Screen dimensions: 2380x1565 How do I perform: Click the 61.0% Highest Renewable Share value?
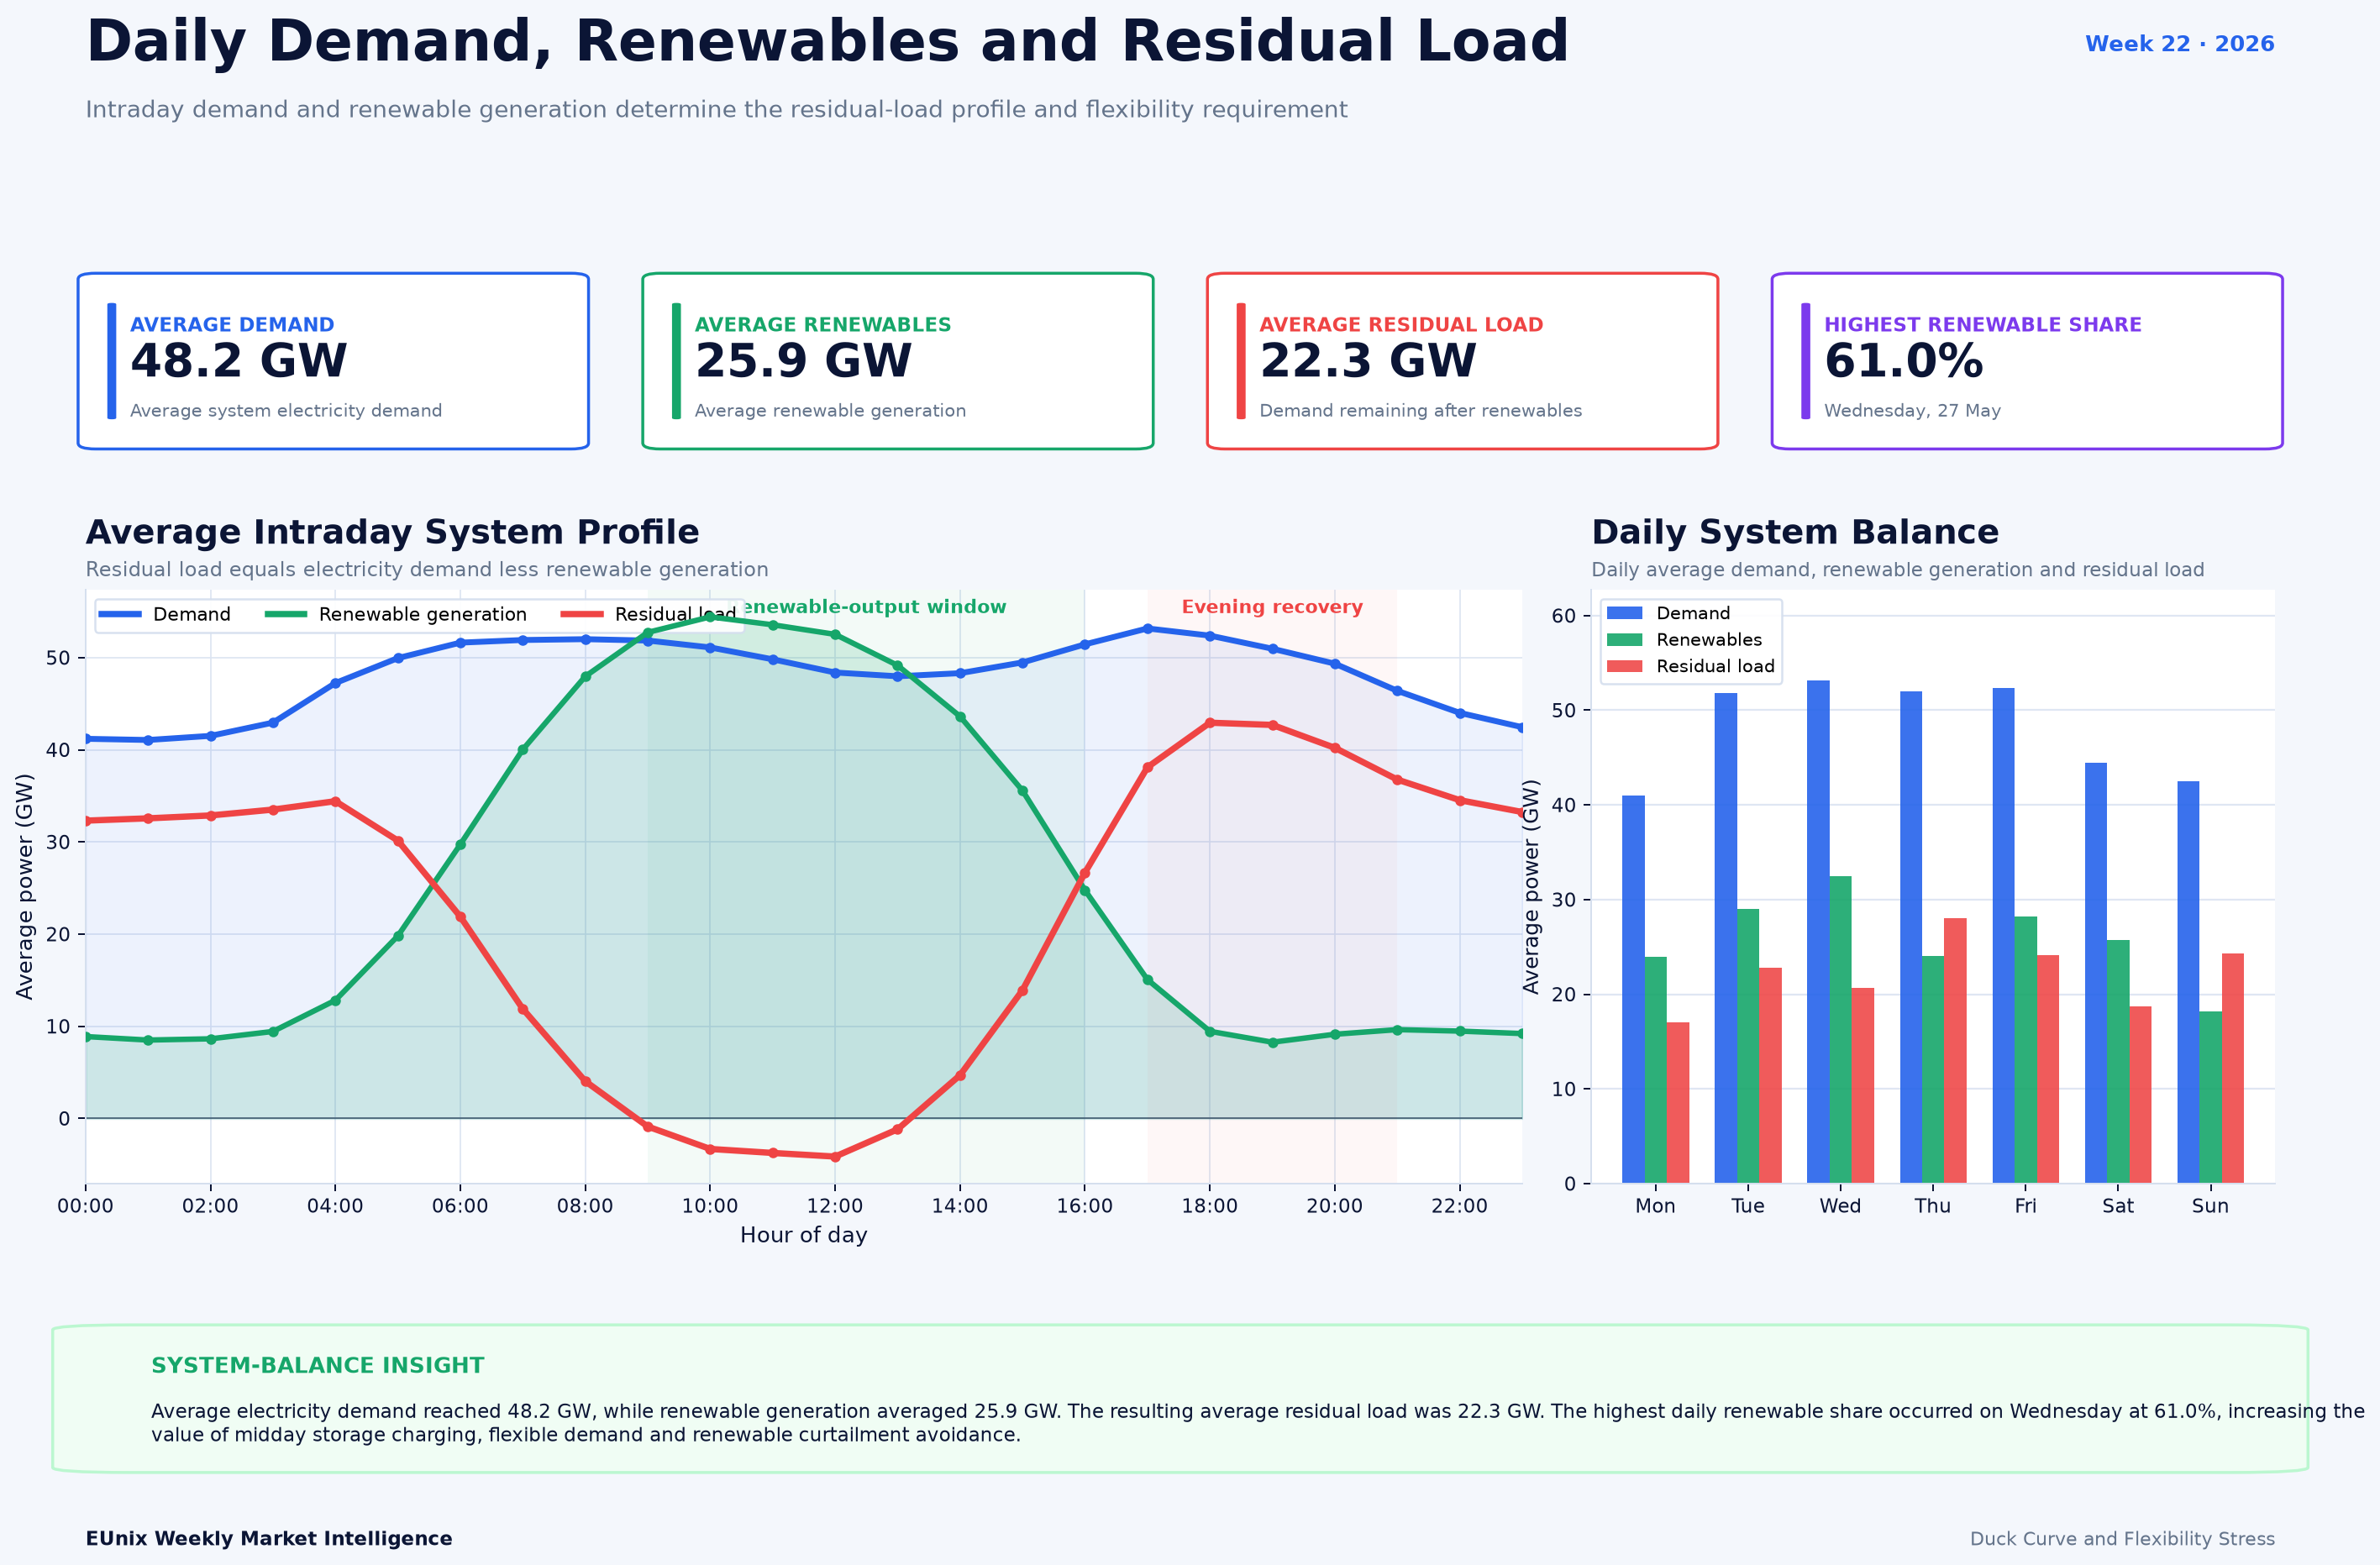coord(1904,361)
